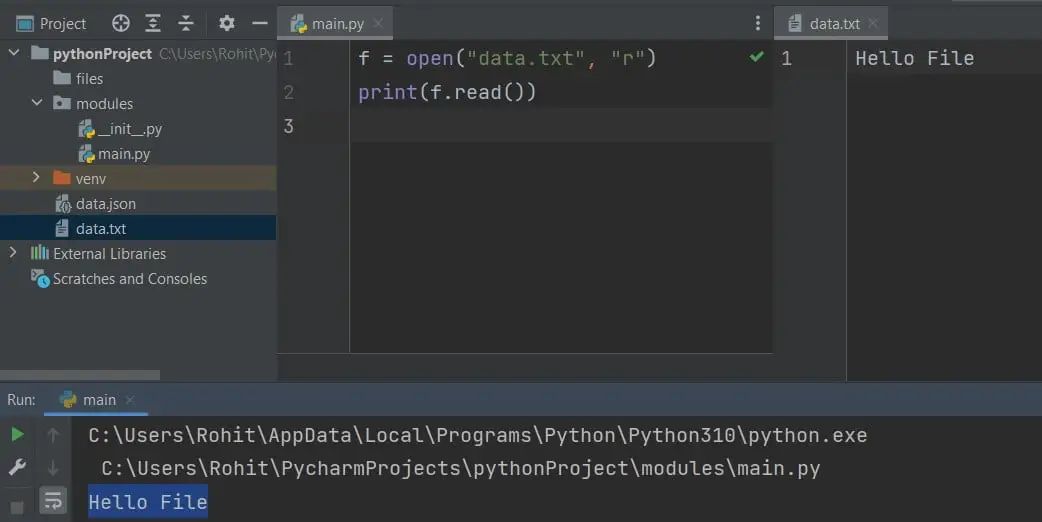This screenshot has height=522, width=1042.
Task: Select data.txt in the project tree
Action: click(x=138, y=228)
